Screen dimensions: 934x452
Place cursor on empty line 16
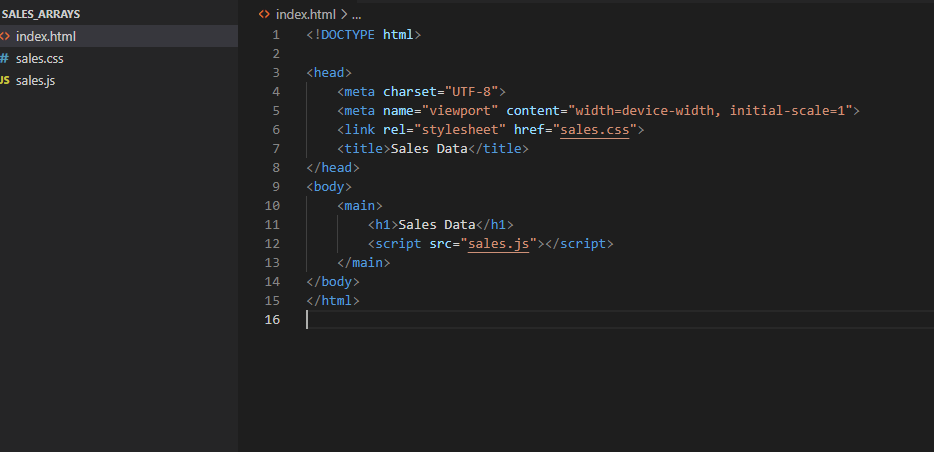(x=619, y=320)
